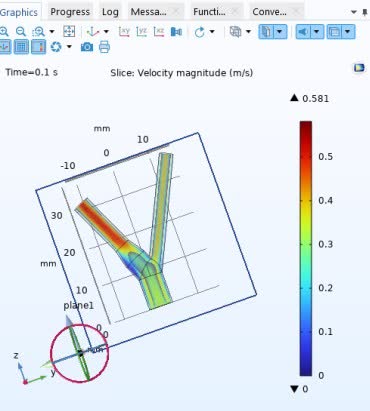Close the Functions tab
Image resolution: width=370 pixels, height=411 pixels.
pos(235,12)
